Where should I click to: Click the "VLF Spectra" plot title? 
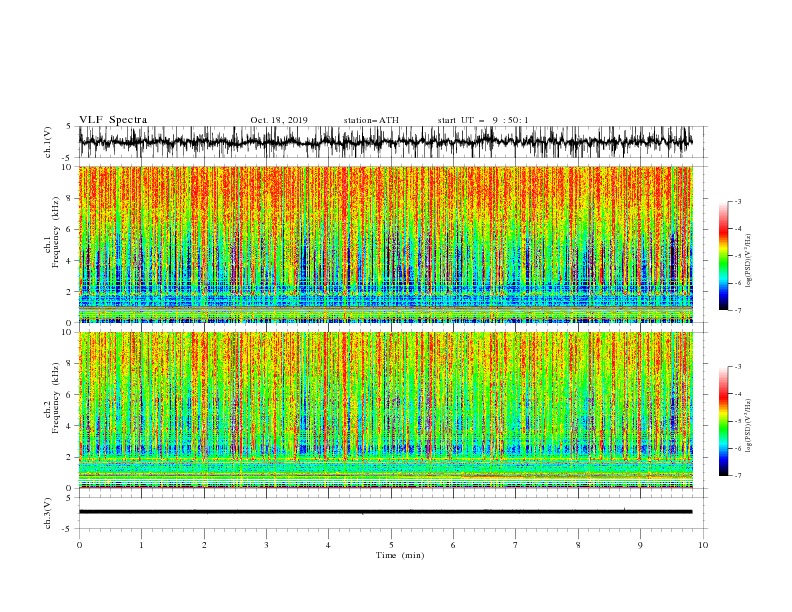113,120
